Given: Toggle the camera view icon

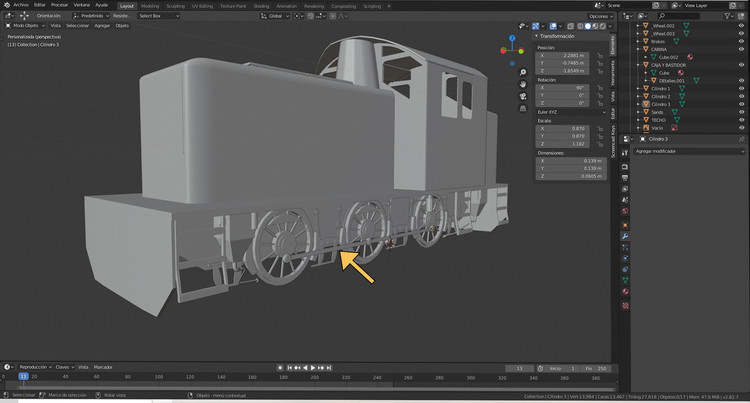Looking at the screenshot, I should 524,96.
